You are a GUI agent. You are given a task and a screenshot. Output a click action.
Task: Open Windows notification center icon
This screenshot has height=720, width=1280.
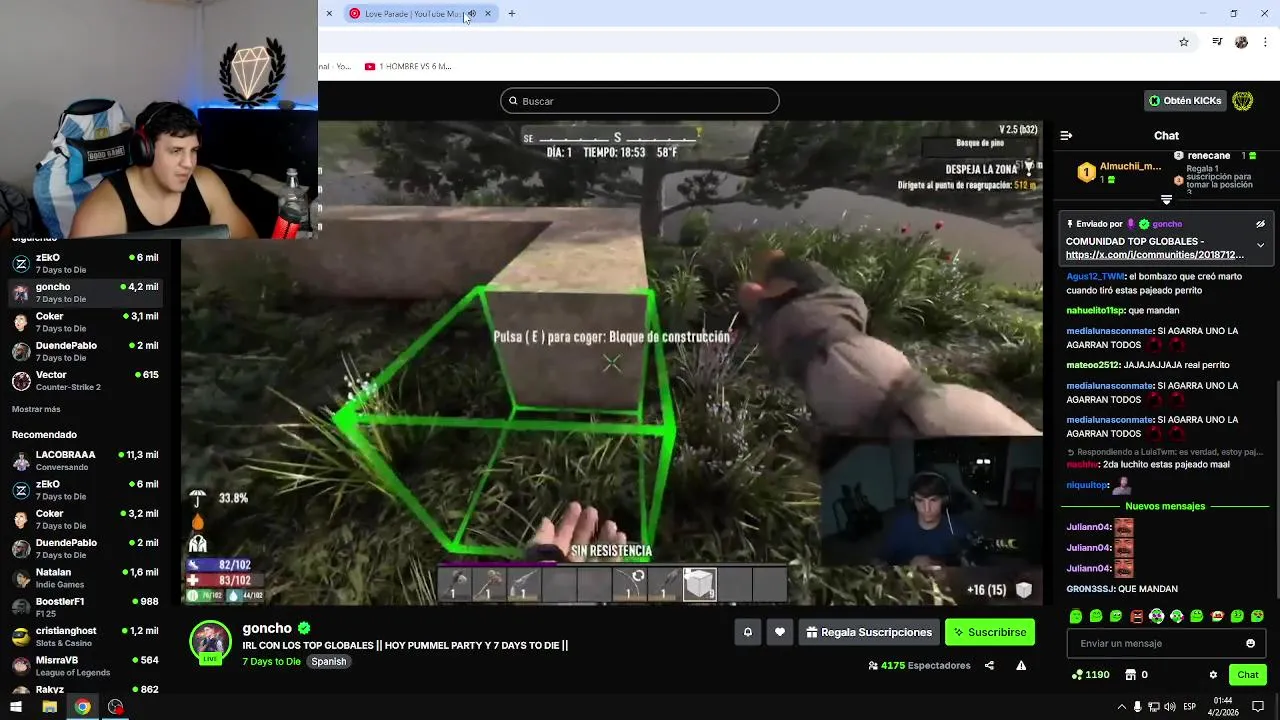(x=1258, y=707)
